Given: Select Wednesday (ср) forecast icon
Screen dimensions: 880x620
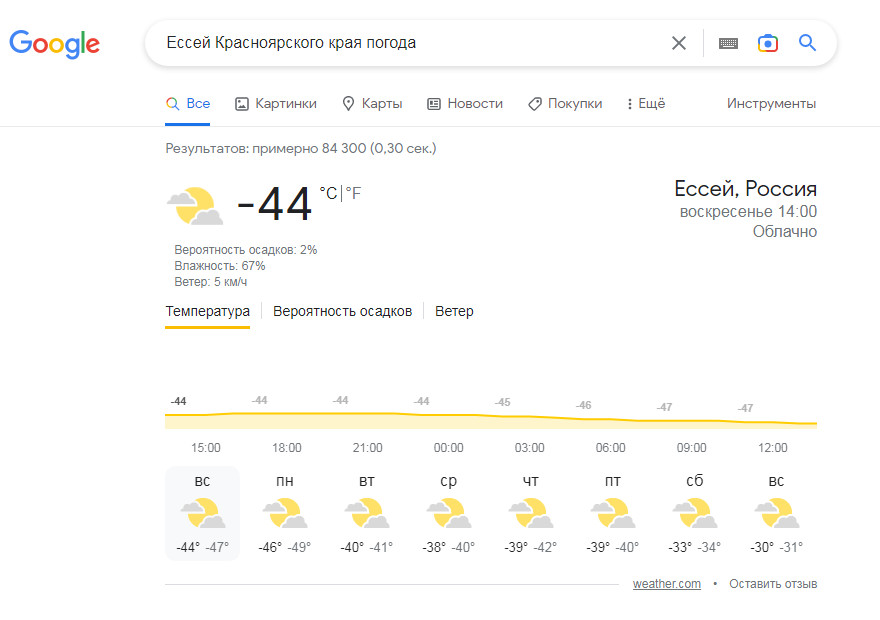Looking at the screenshot, I should click(x=448, y=513).
